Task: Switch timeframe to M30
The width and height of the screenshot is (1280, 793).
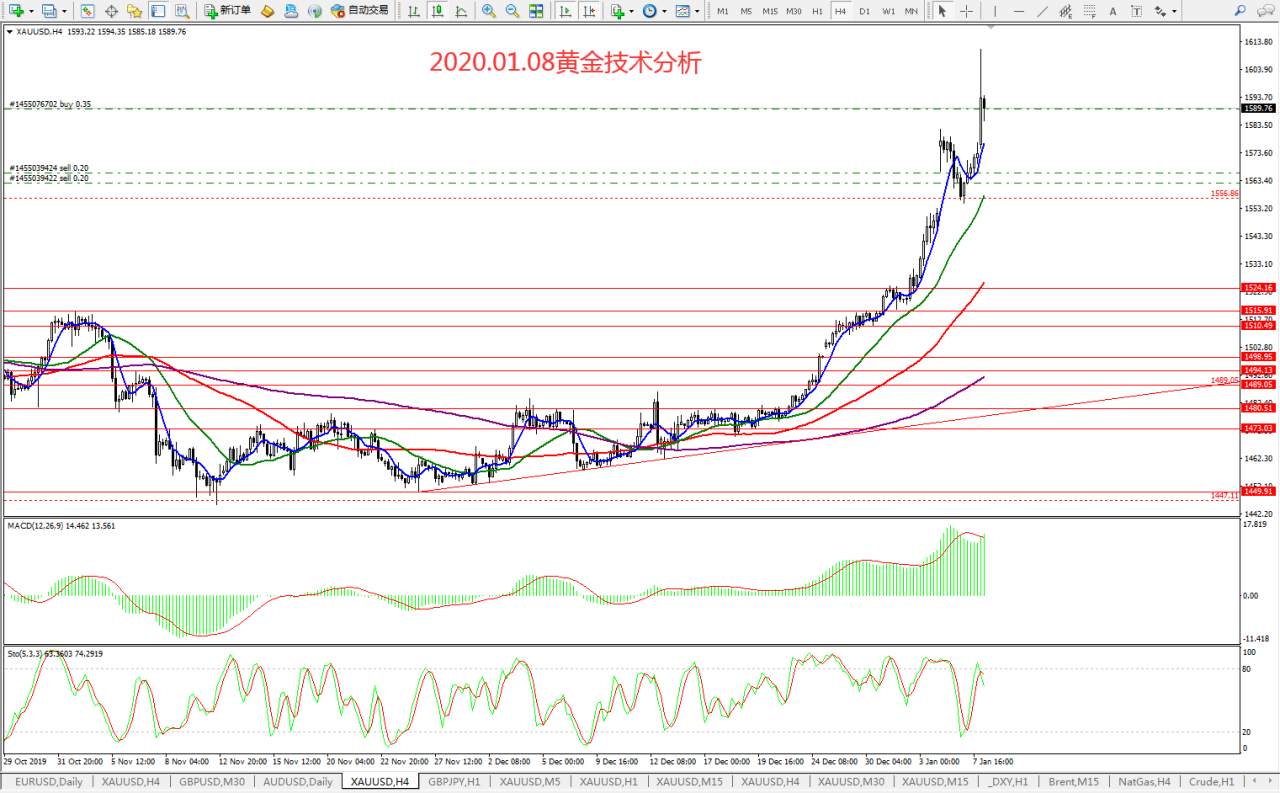Action: point(794,10)
